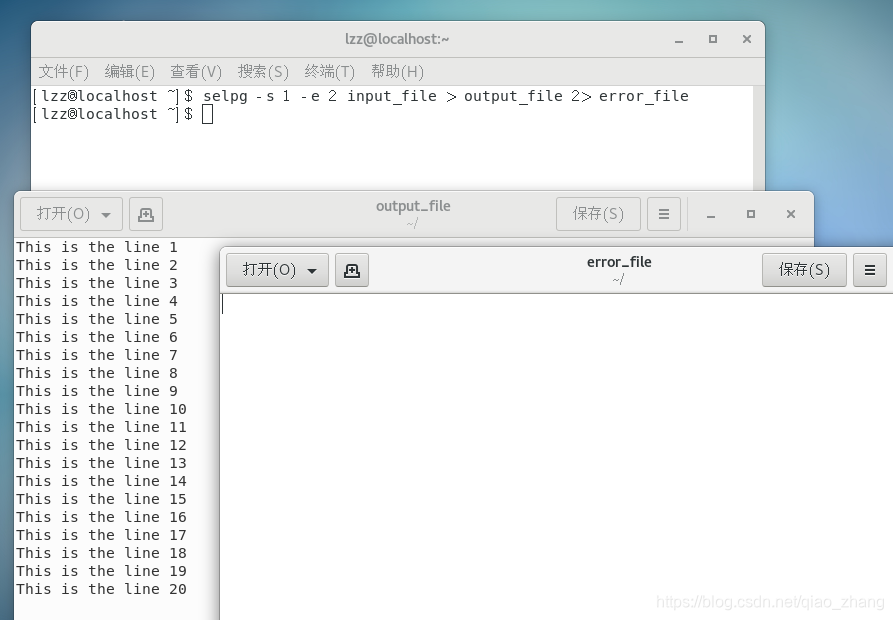Click the output_file title in header bar
The image size is (893, 620).
click(x=413, y=206)
